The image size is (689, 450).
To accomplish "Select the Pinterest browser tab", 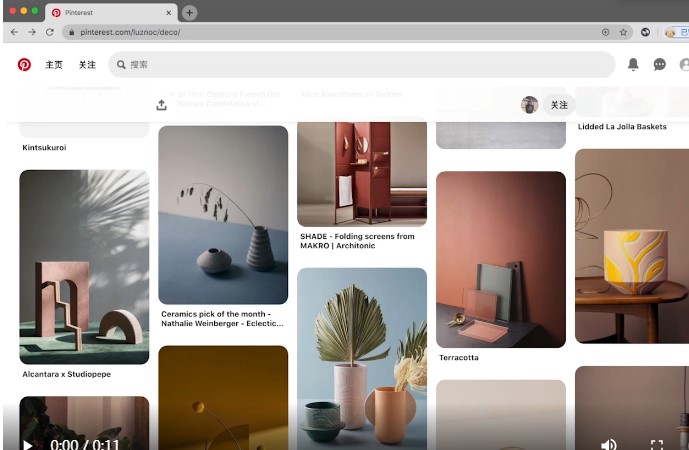I will point(112,13).
